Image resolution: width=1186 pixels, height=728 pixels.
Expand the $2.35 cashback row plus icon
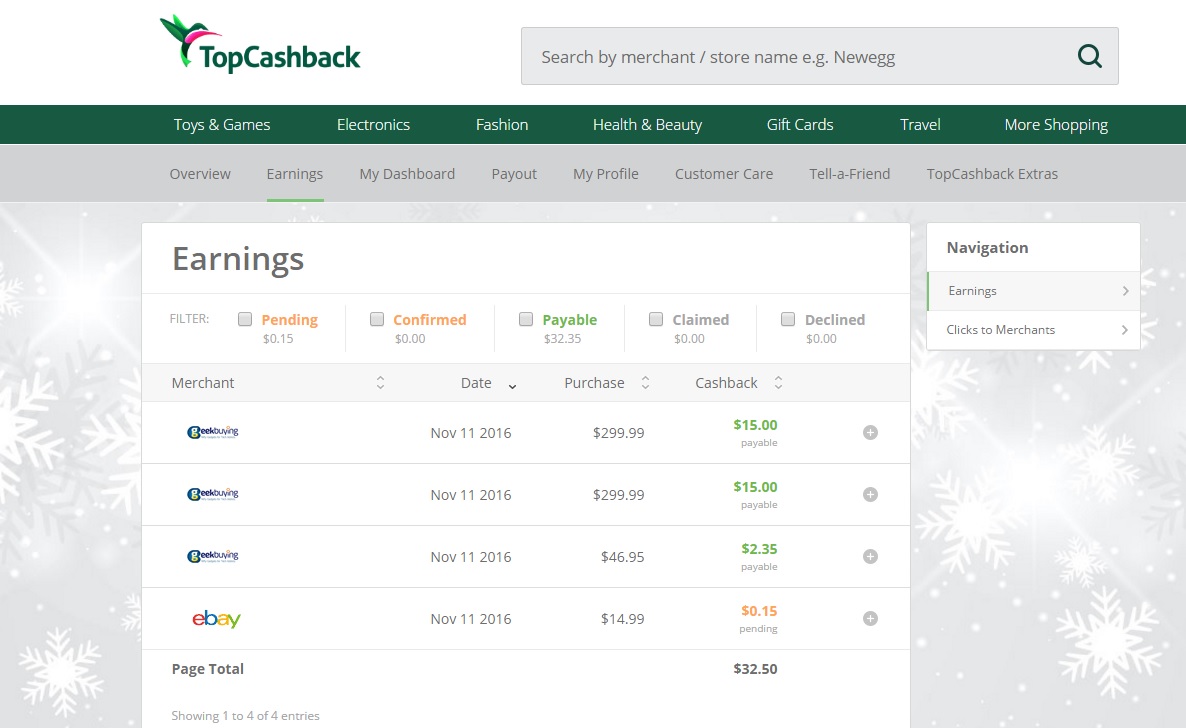pyautogui.click(x=870, y=557)
